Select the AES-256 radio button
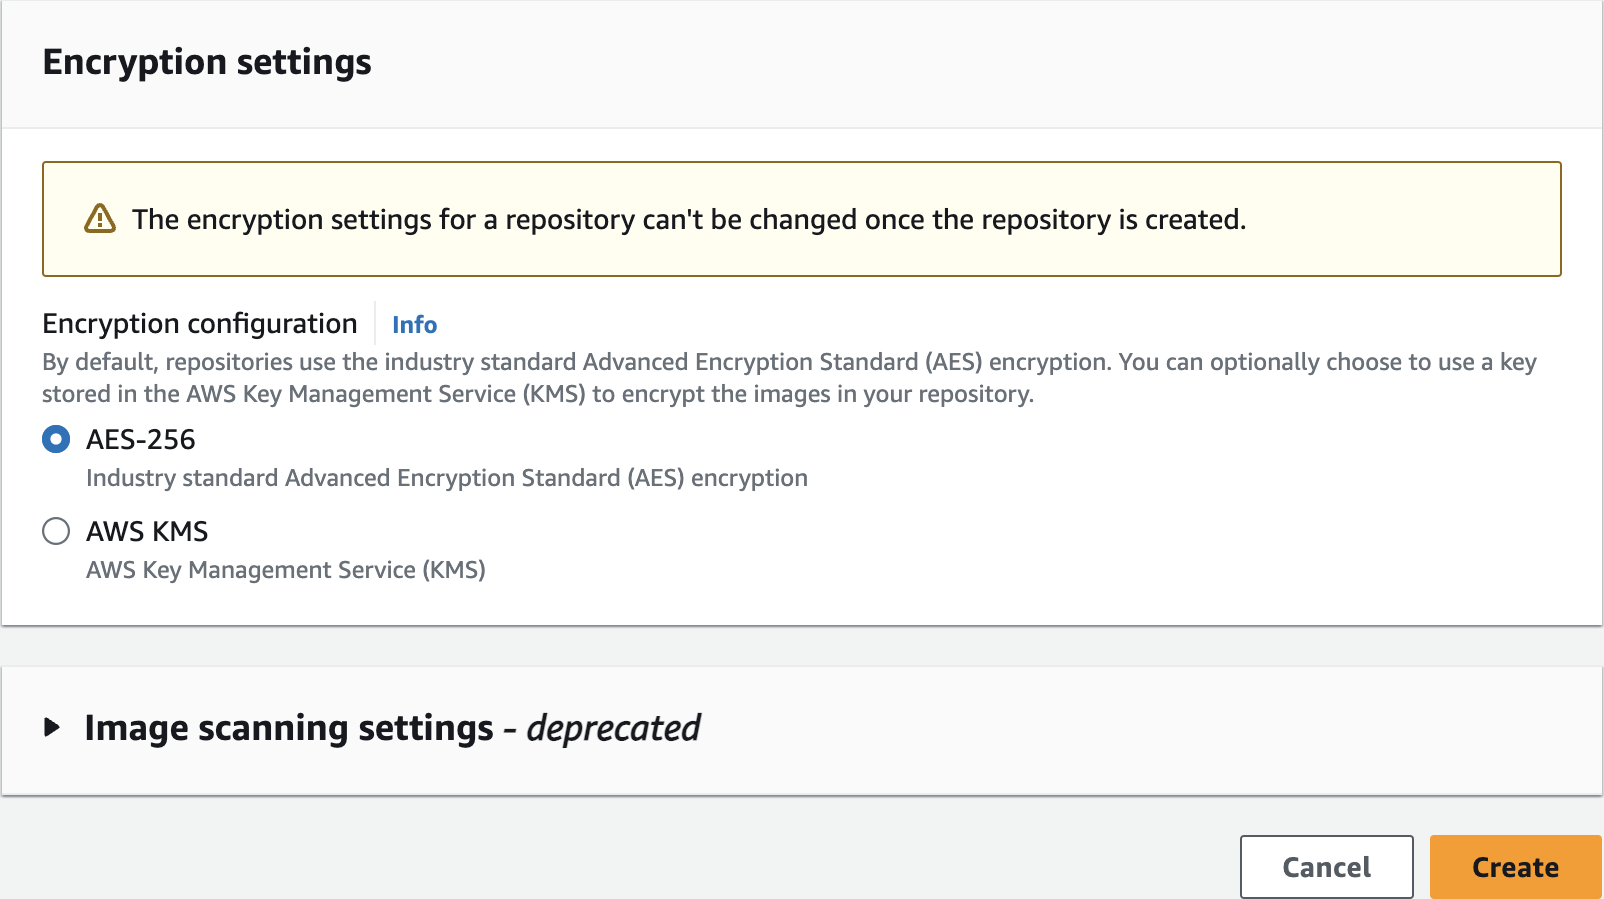 pos(56,439)
